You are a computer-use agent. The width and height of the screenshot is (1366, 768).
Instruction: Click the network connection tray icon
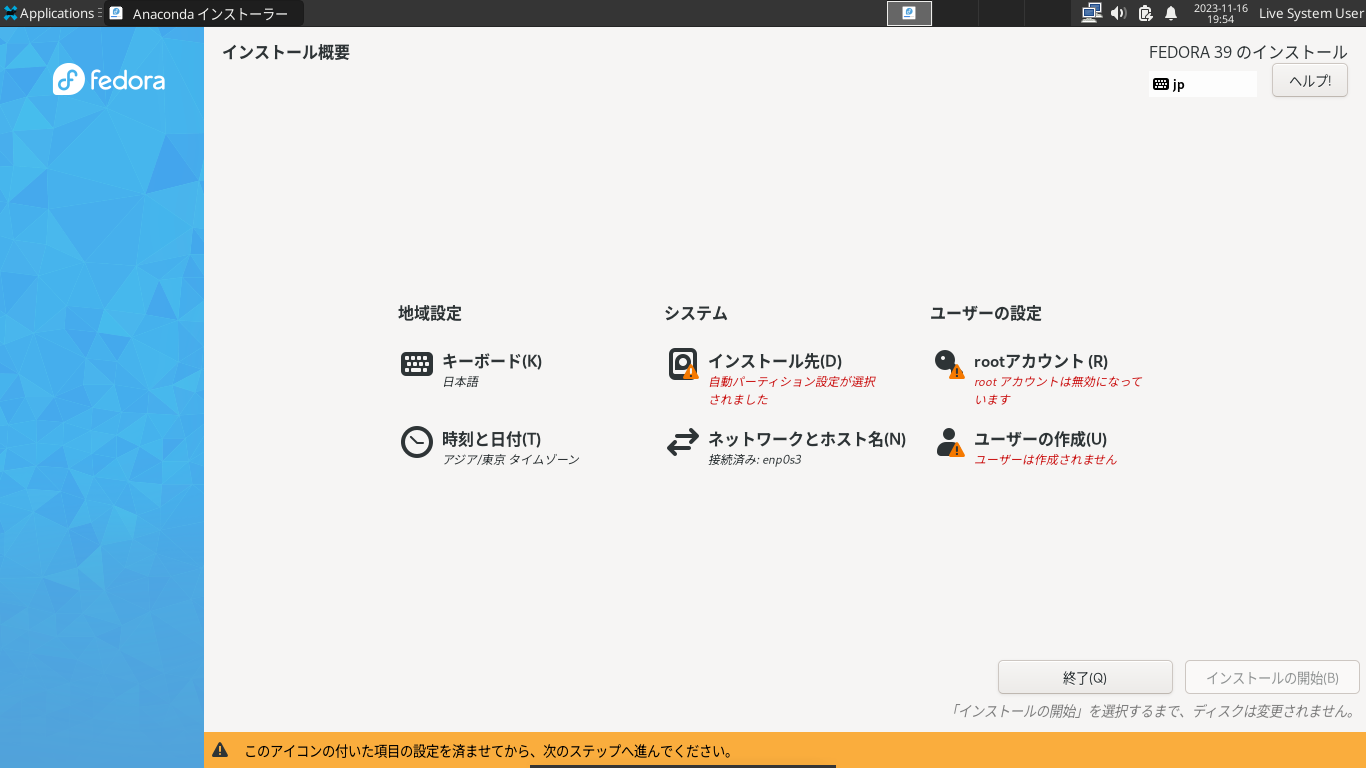pos(1091,13)
